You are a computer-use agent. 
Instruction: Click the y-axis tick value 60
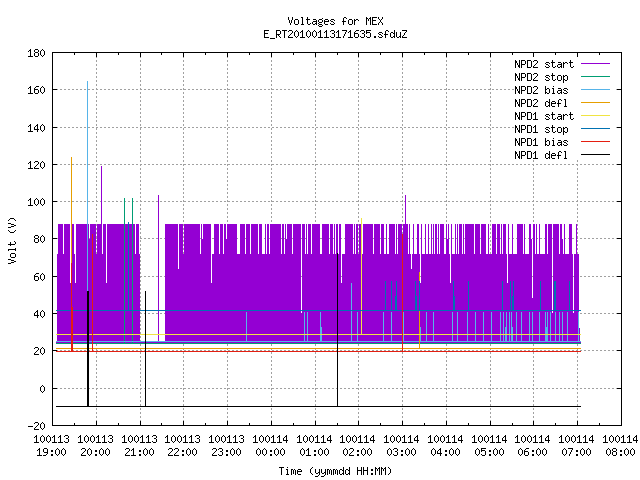[x=39, y=277]
